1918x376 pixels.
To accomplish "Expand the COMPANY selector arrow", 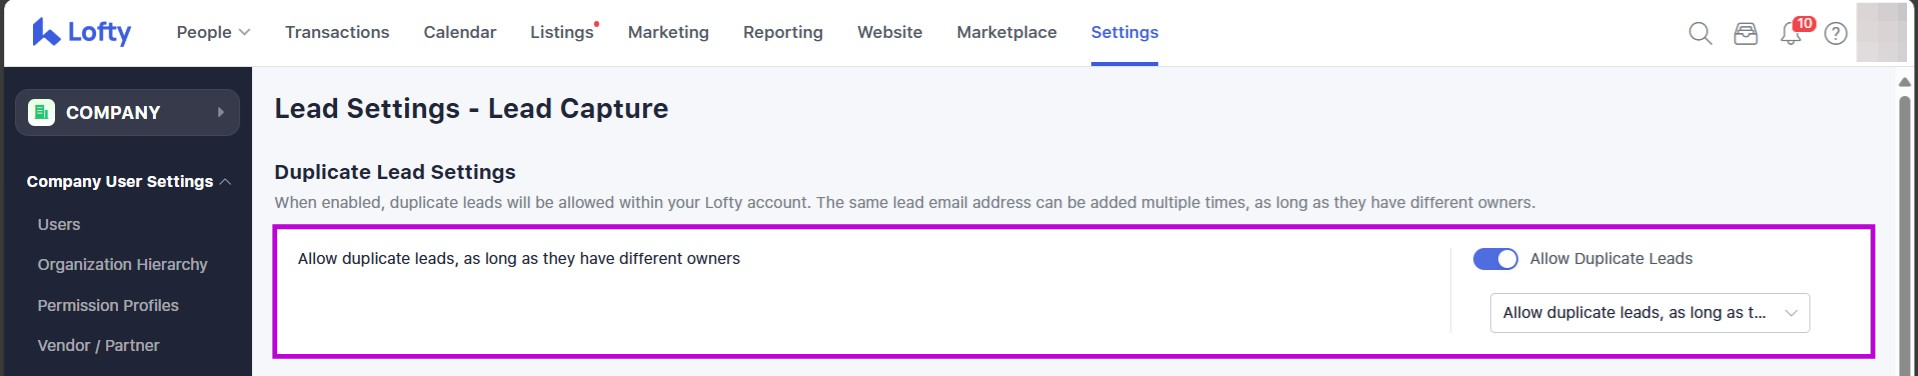I will [x=221, y=112].
